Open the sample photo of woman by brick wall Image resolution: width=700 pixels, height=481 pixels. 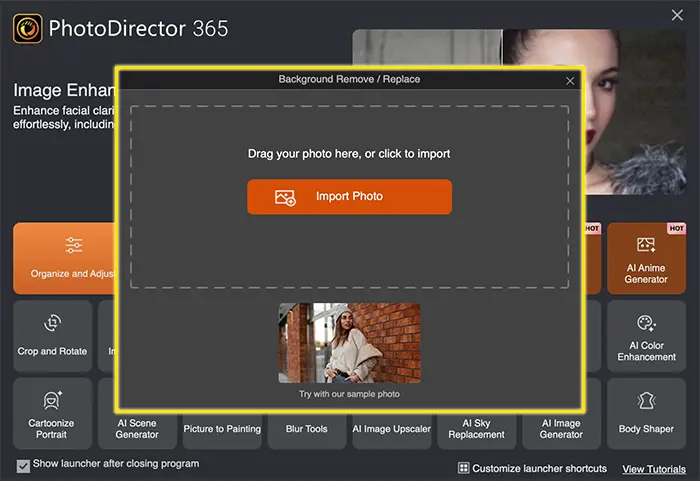[x=349, y=343]
